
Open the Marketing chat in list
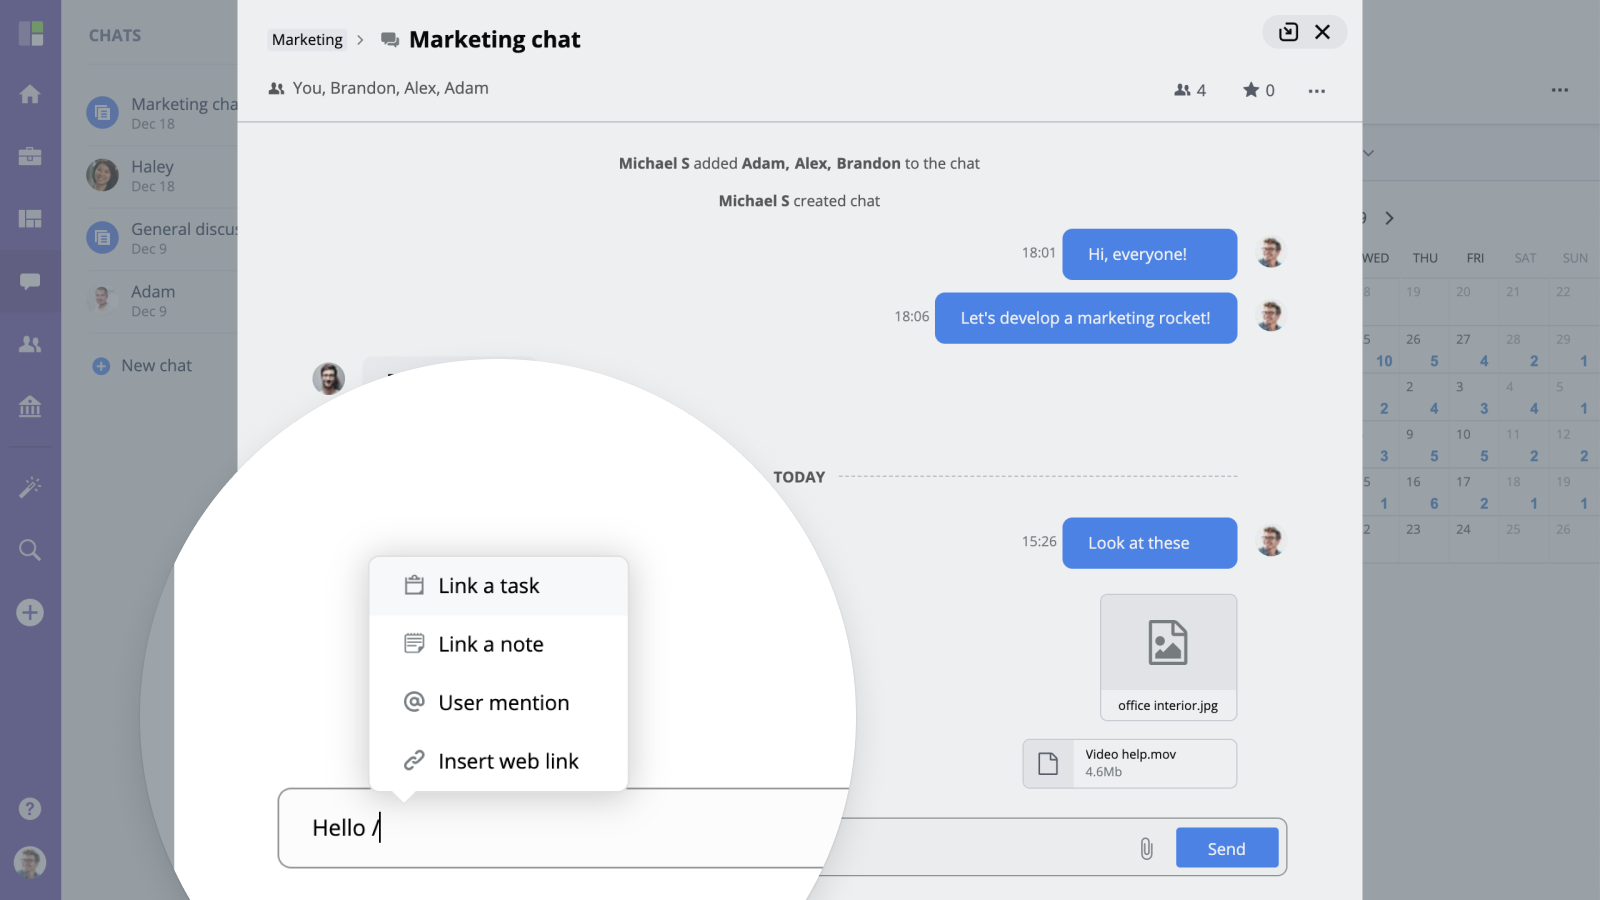coord(161,113)
